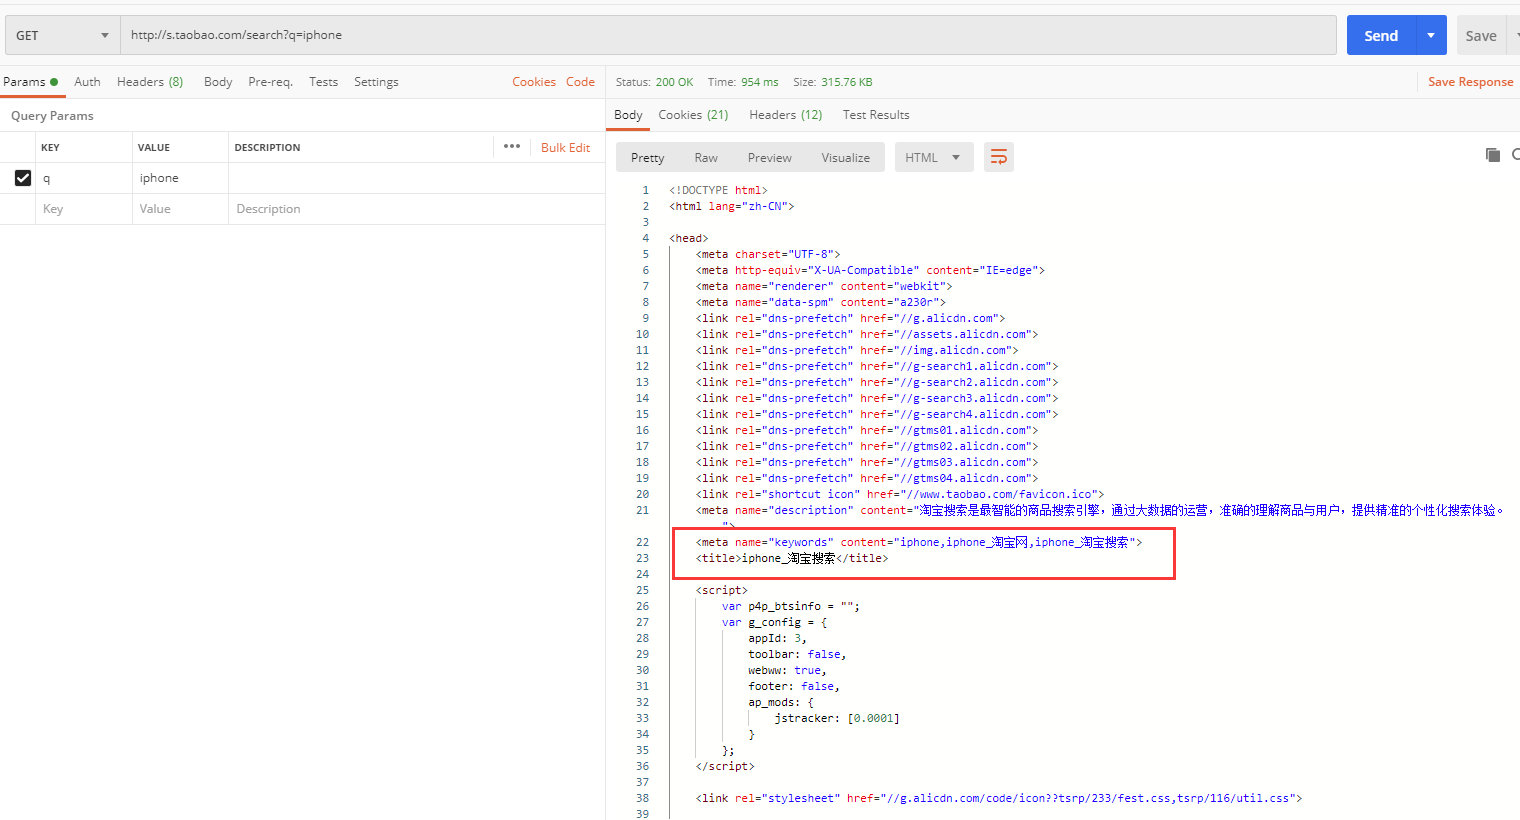This screenshot has height=820, width=1520.
Task: Click the q key cell
Action: tap(84, 178)
